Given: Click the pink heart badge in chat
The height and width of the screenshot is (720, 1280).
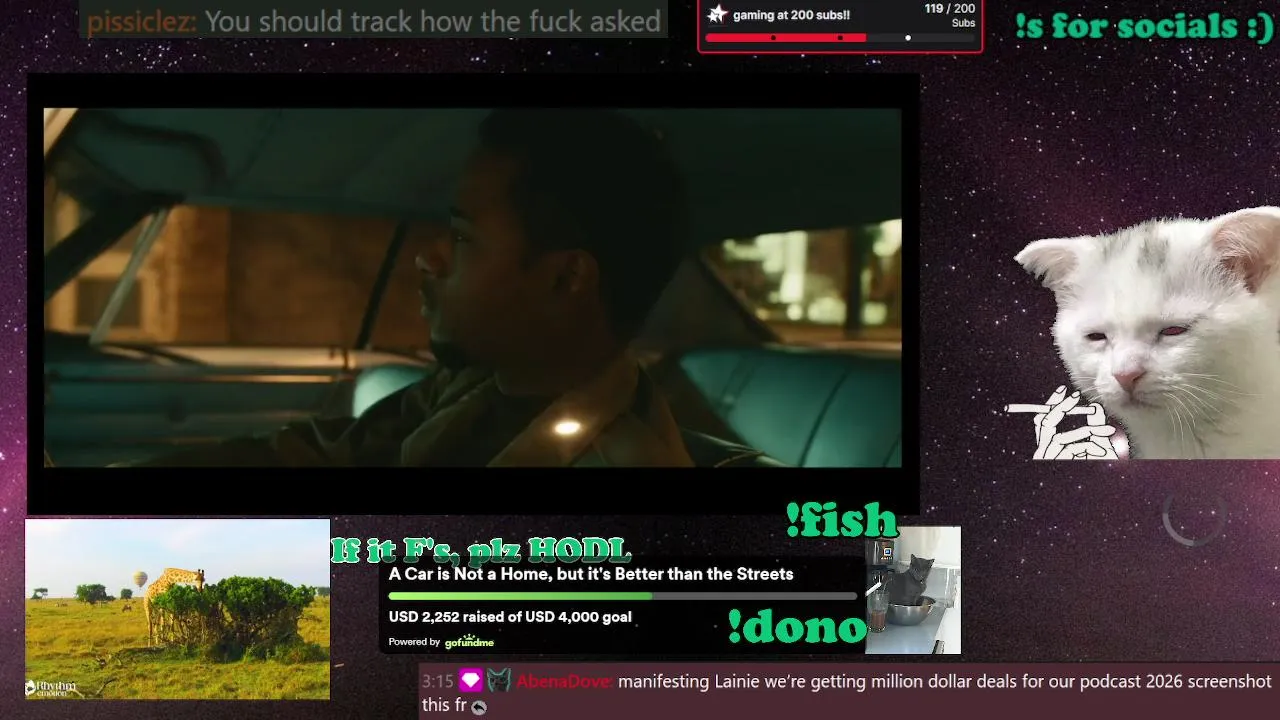Looking at the screenshot, I should [471, 681].
